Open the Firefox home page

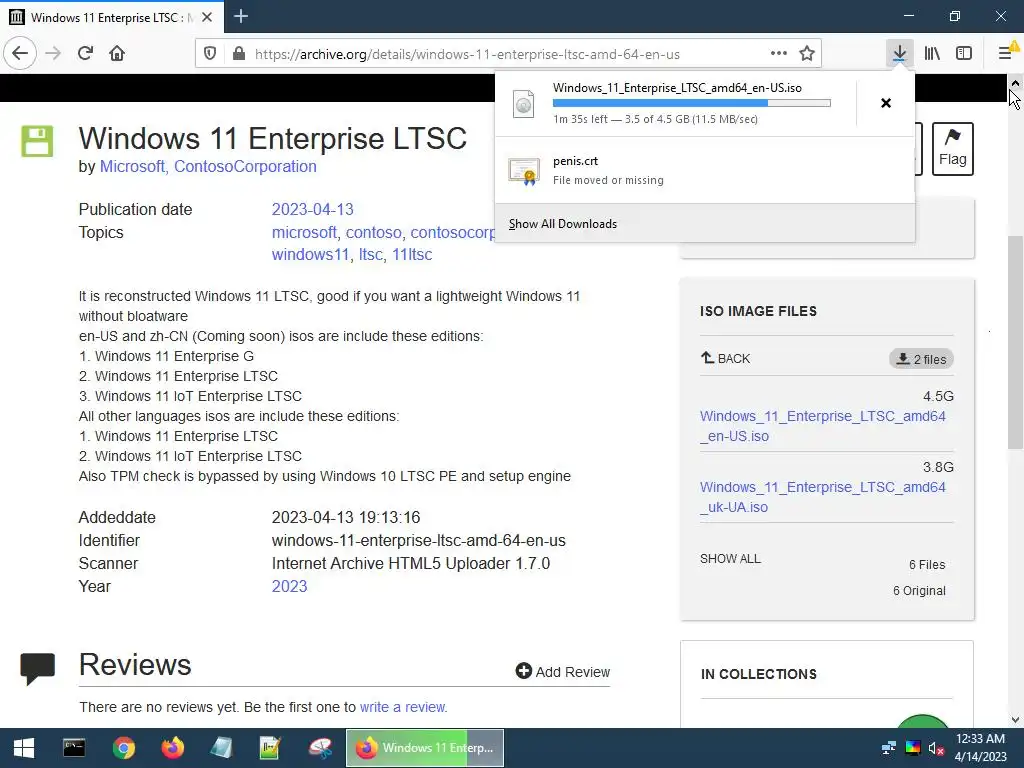coord(117,54)
